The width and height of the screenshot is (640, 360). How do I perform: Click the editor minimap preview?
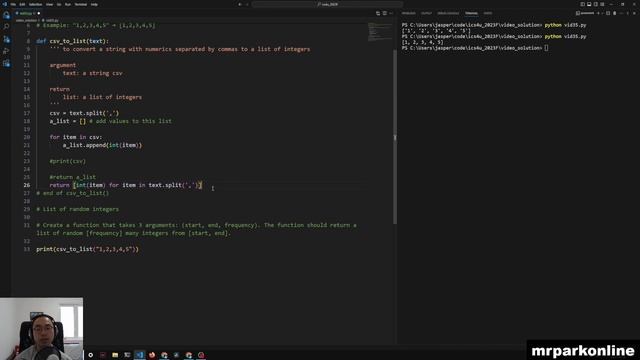tap(380, 32)
